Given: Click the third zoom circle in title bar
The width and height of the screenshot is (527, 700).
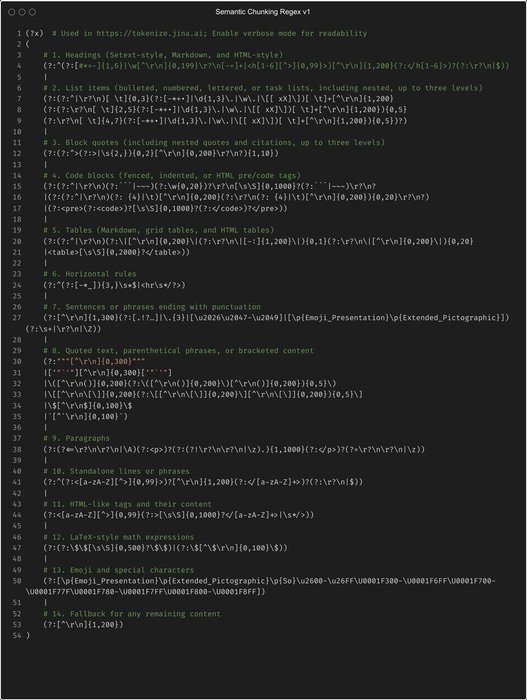Looking at the screenshot, I should [33, 12].
